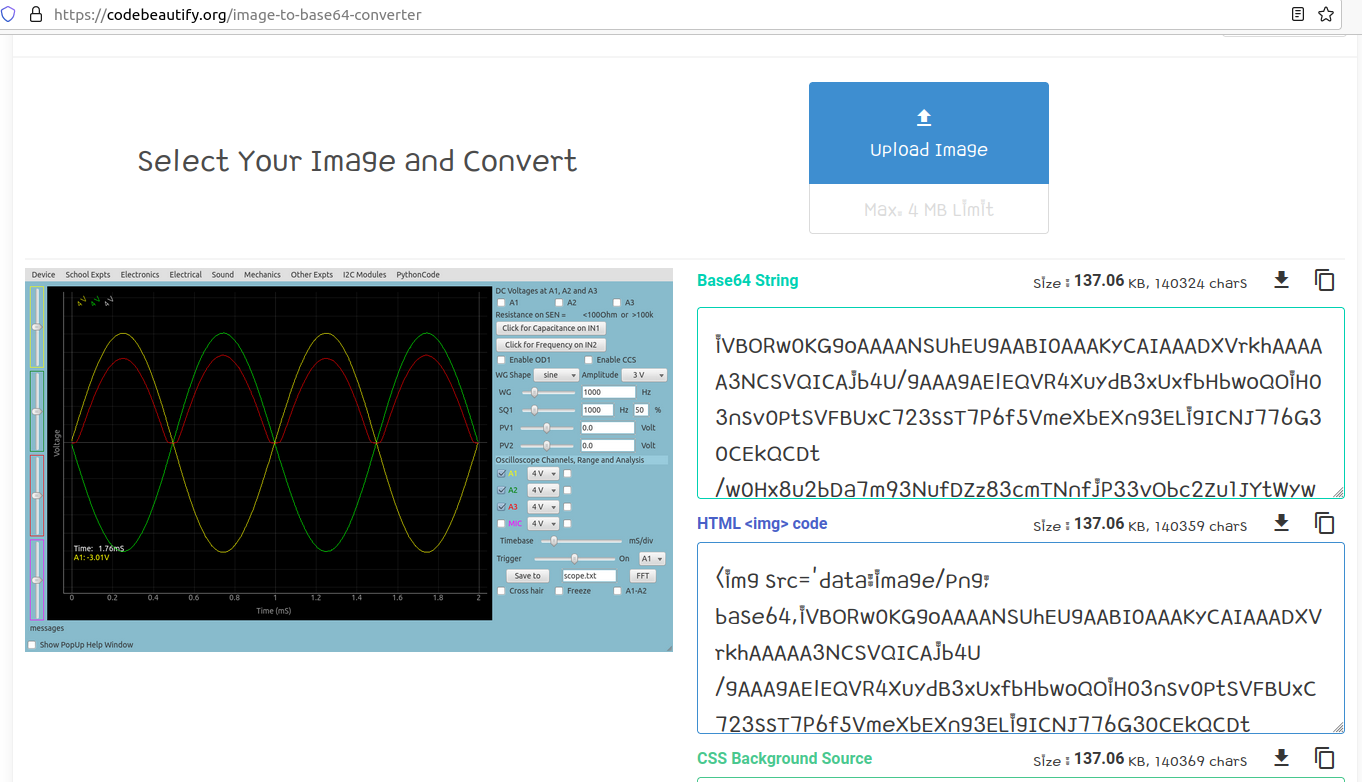
Task: Expand the Amplitude 3 V dropdown
Action: [x=644, y=375]
